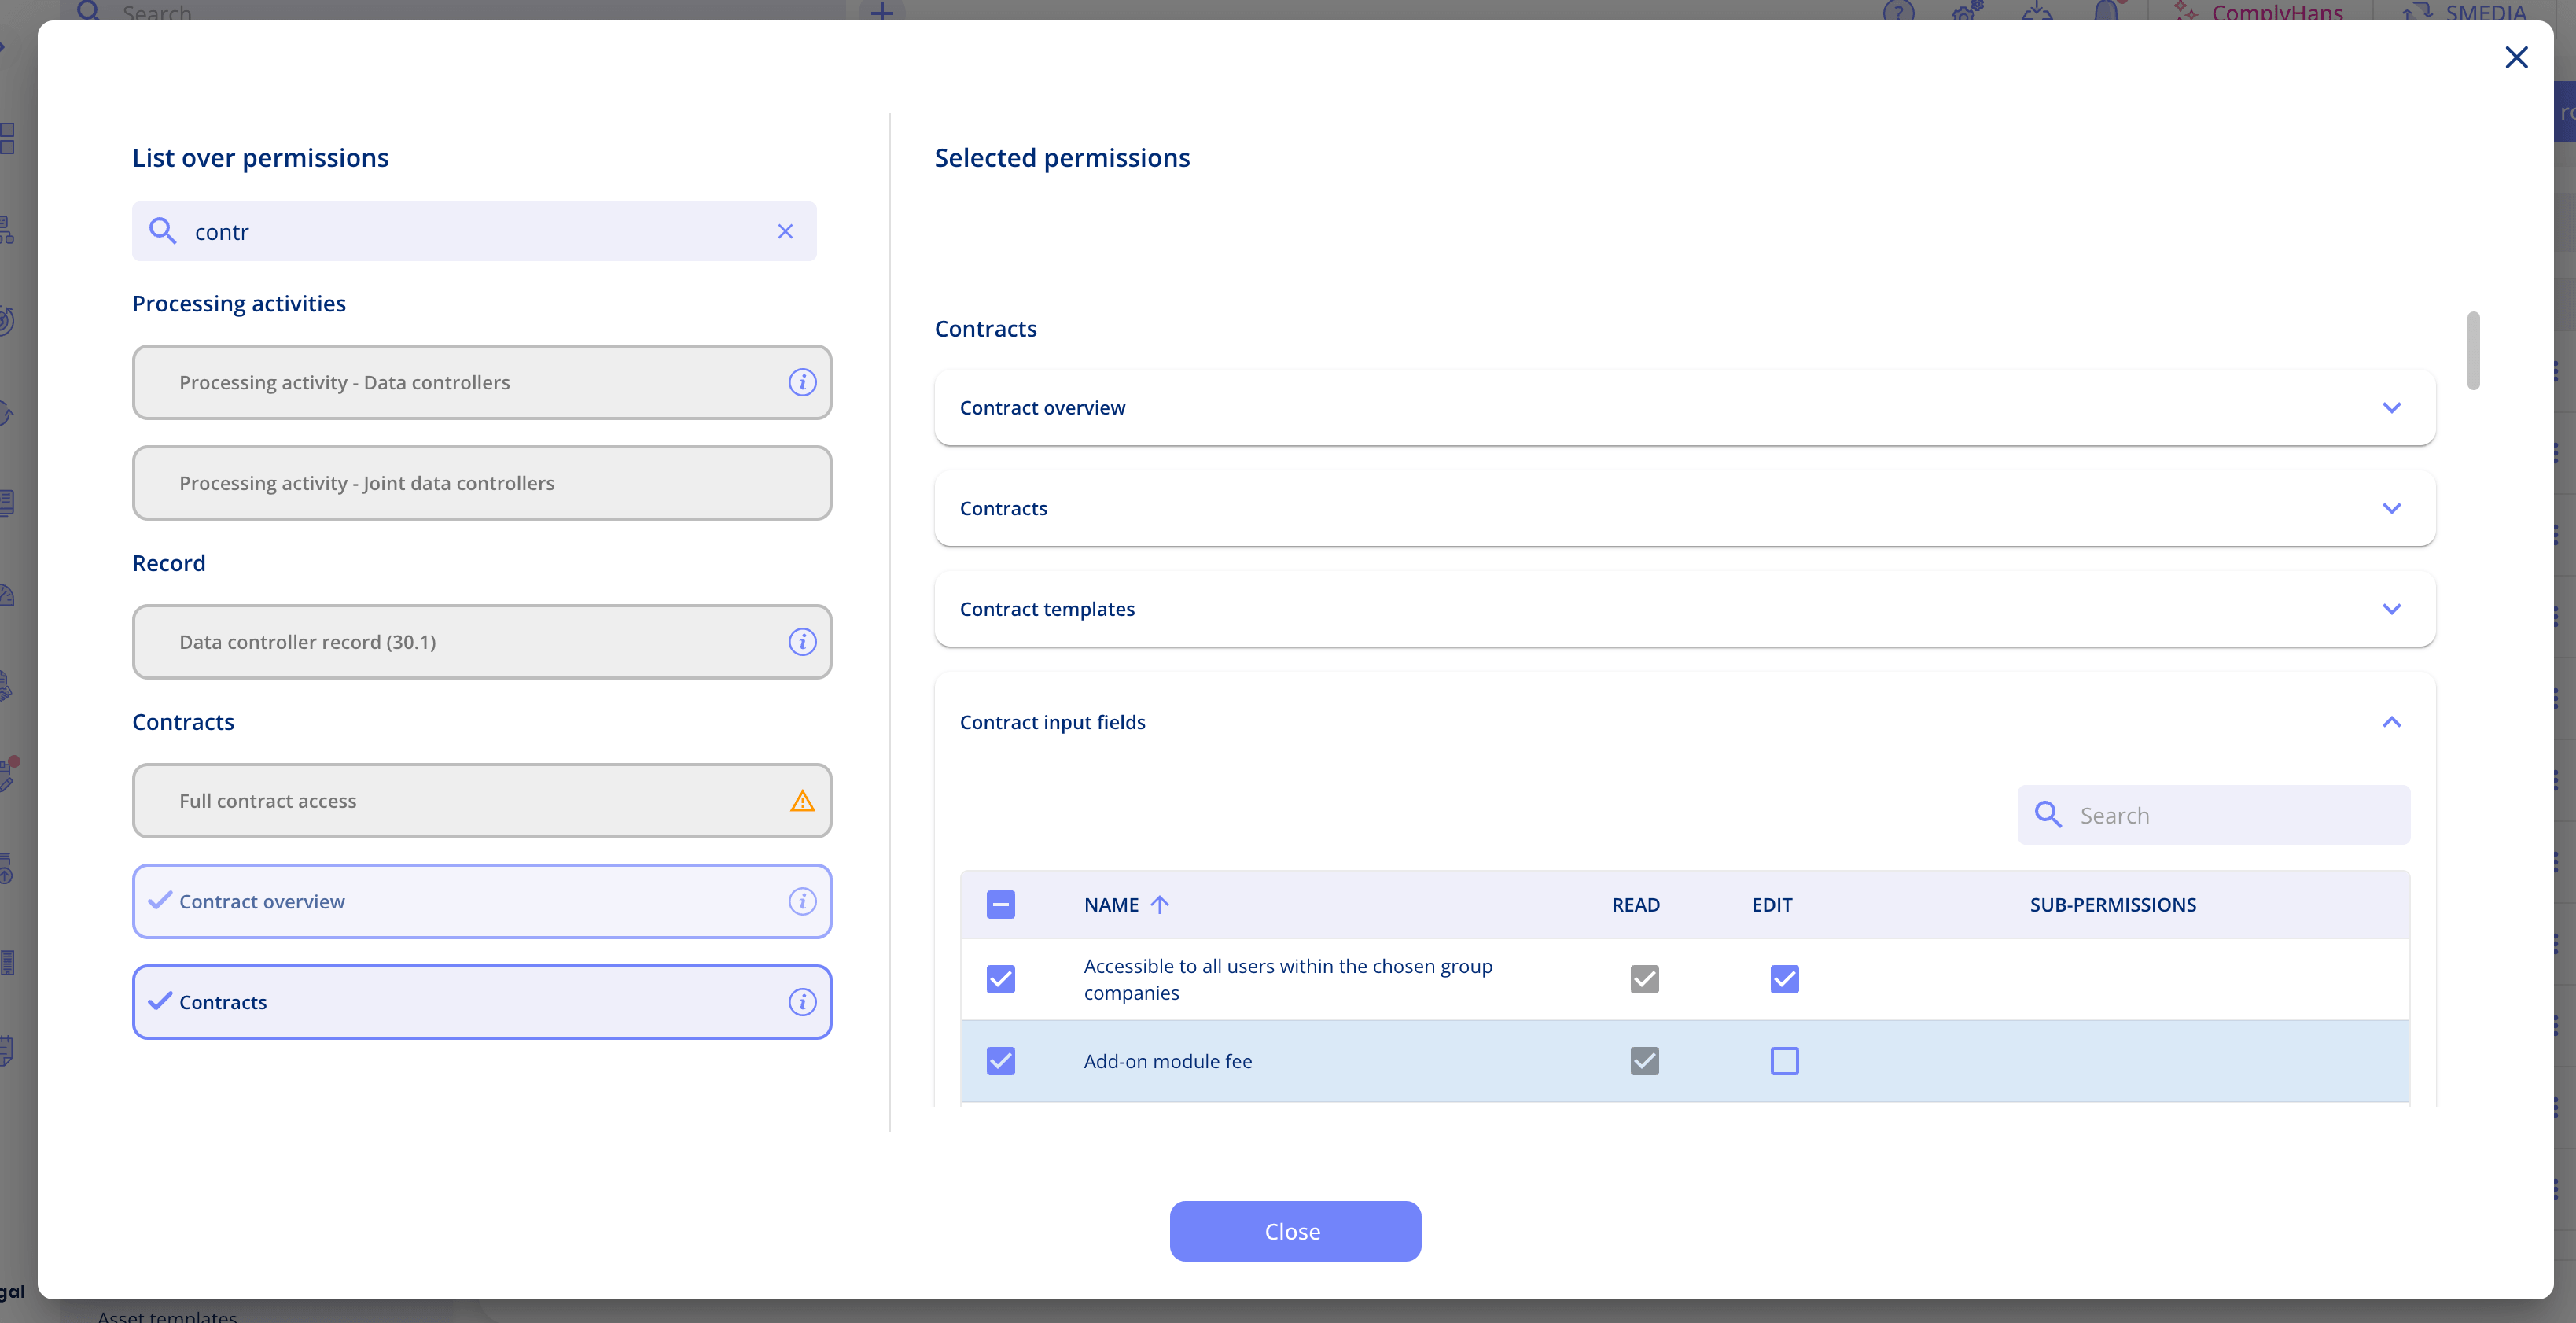The height and width of the screenshot is (1323, 2576).
Task: Click the magnifier icon in contract input fields search
Action: [2047, 814]
